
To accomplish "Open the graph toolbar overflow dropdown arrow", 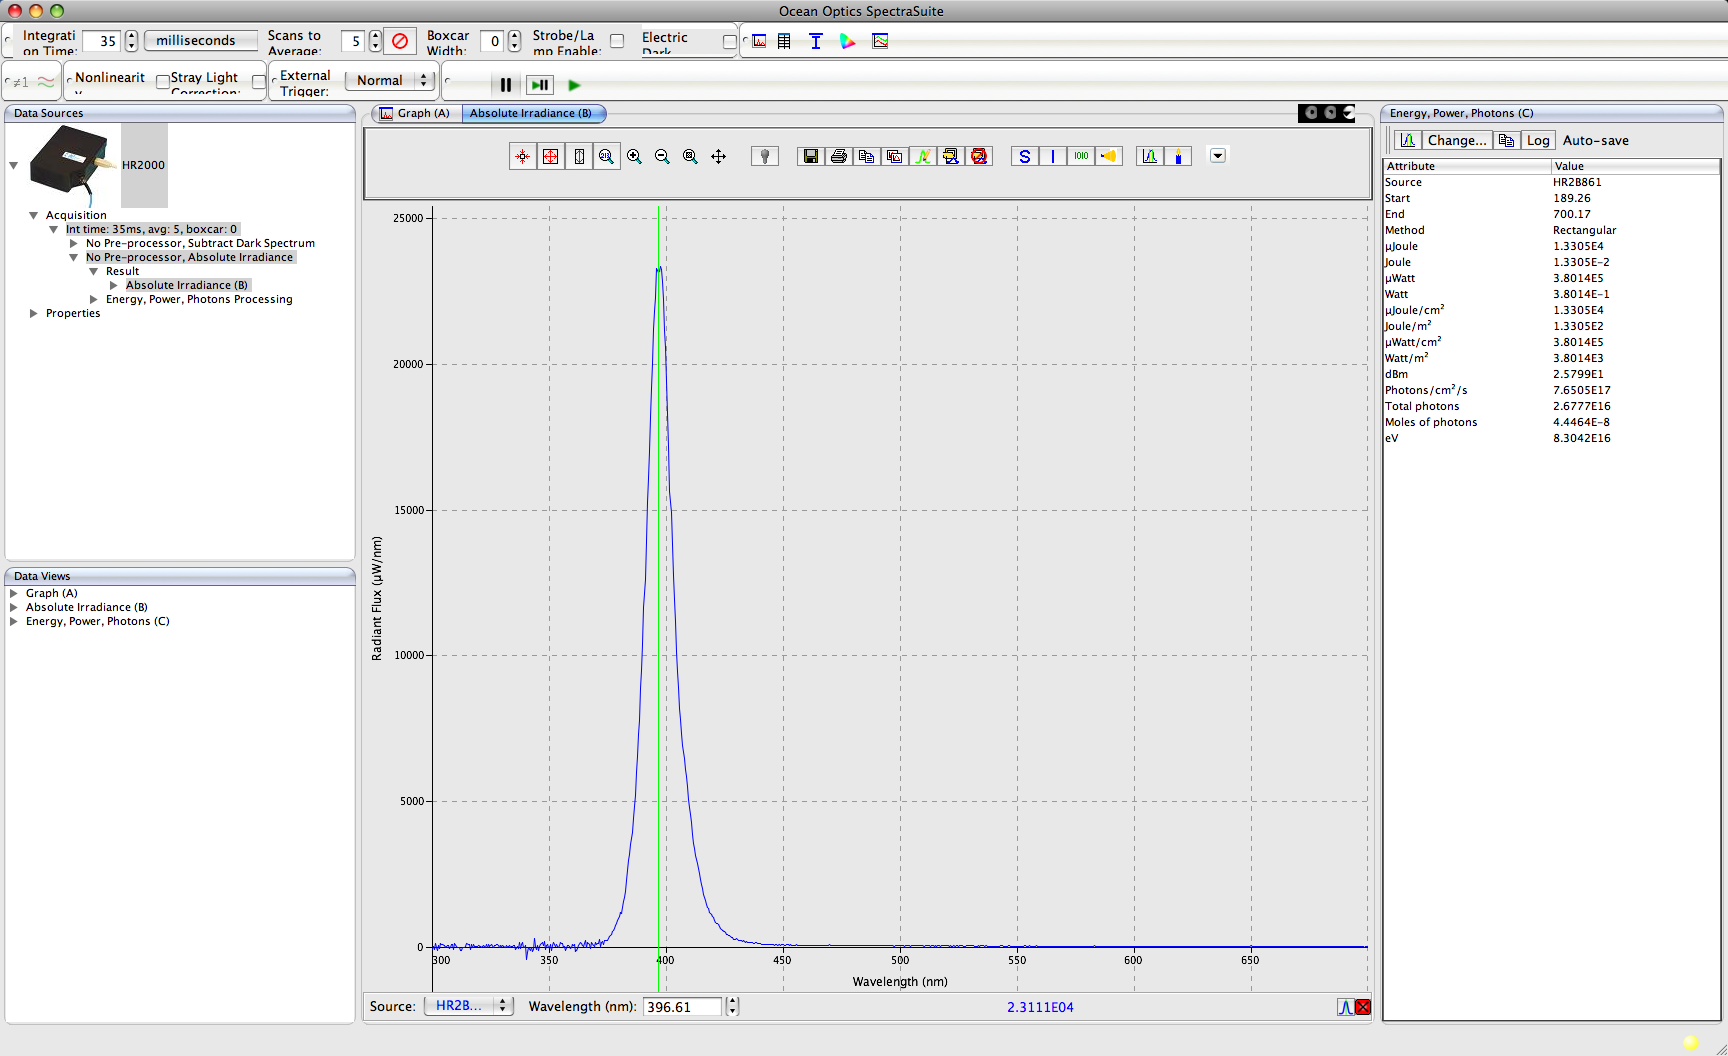I will tap(1218, 155).
